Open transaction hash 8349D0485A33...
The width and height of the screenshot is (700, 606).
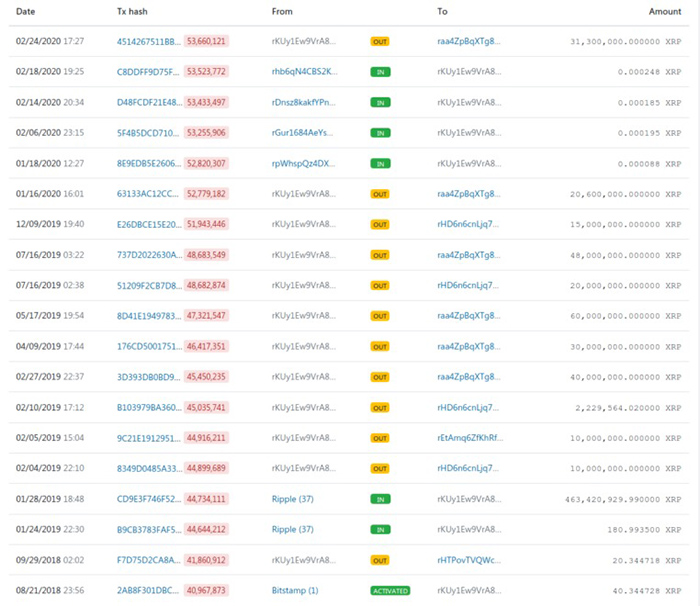click(150, 468)
